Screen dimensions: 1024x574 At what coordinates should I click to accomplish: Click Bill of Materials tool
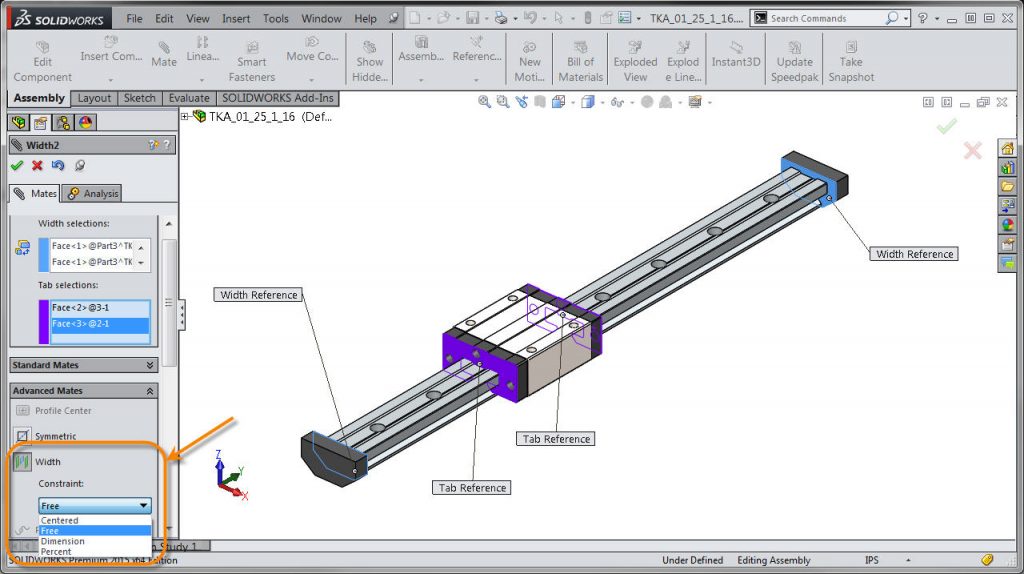coord(581,61)
